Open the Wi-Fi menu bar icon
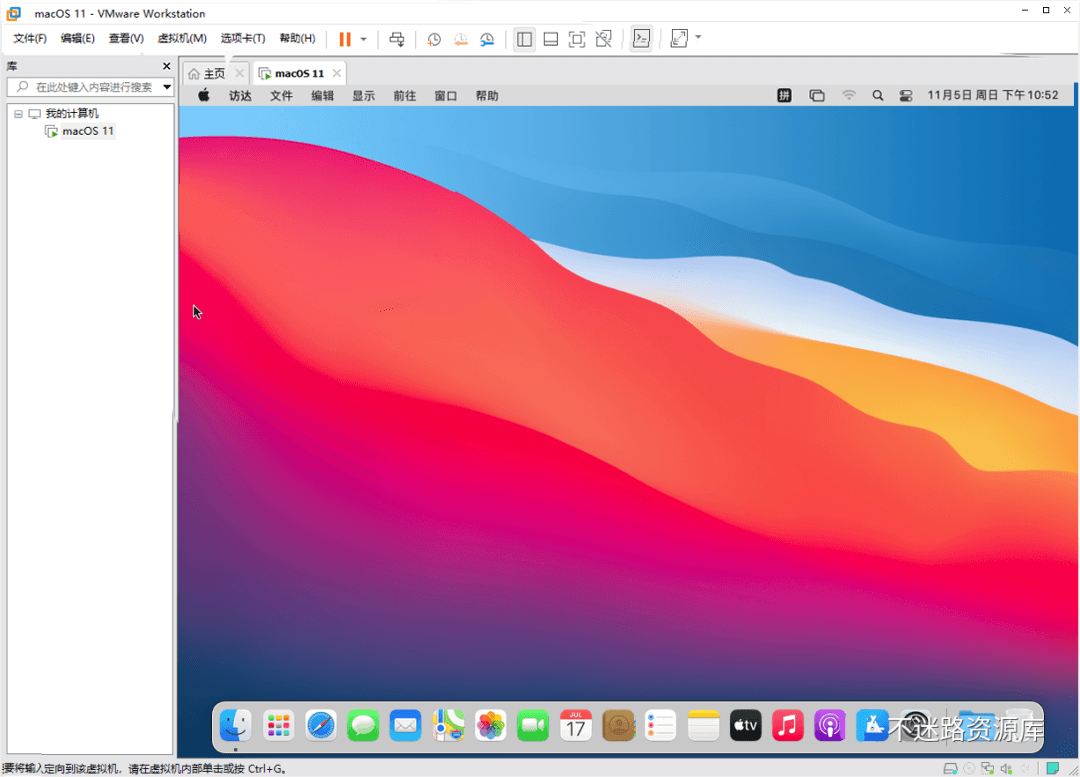1080x777 pixels. coord(849,96)
